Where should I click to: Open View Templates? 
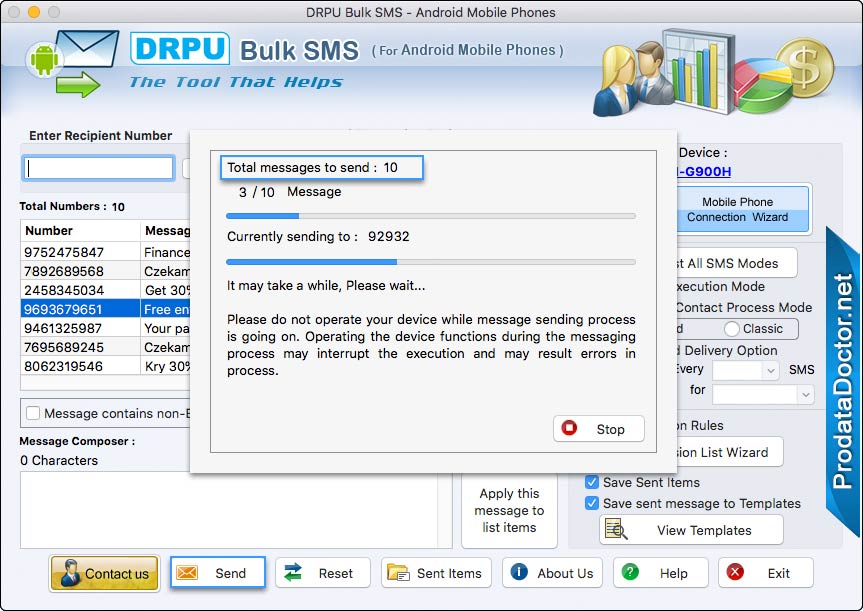tap(691, 530)
